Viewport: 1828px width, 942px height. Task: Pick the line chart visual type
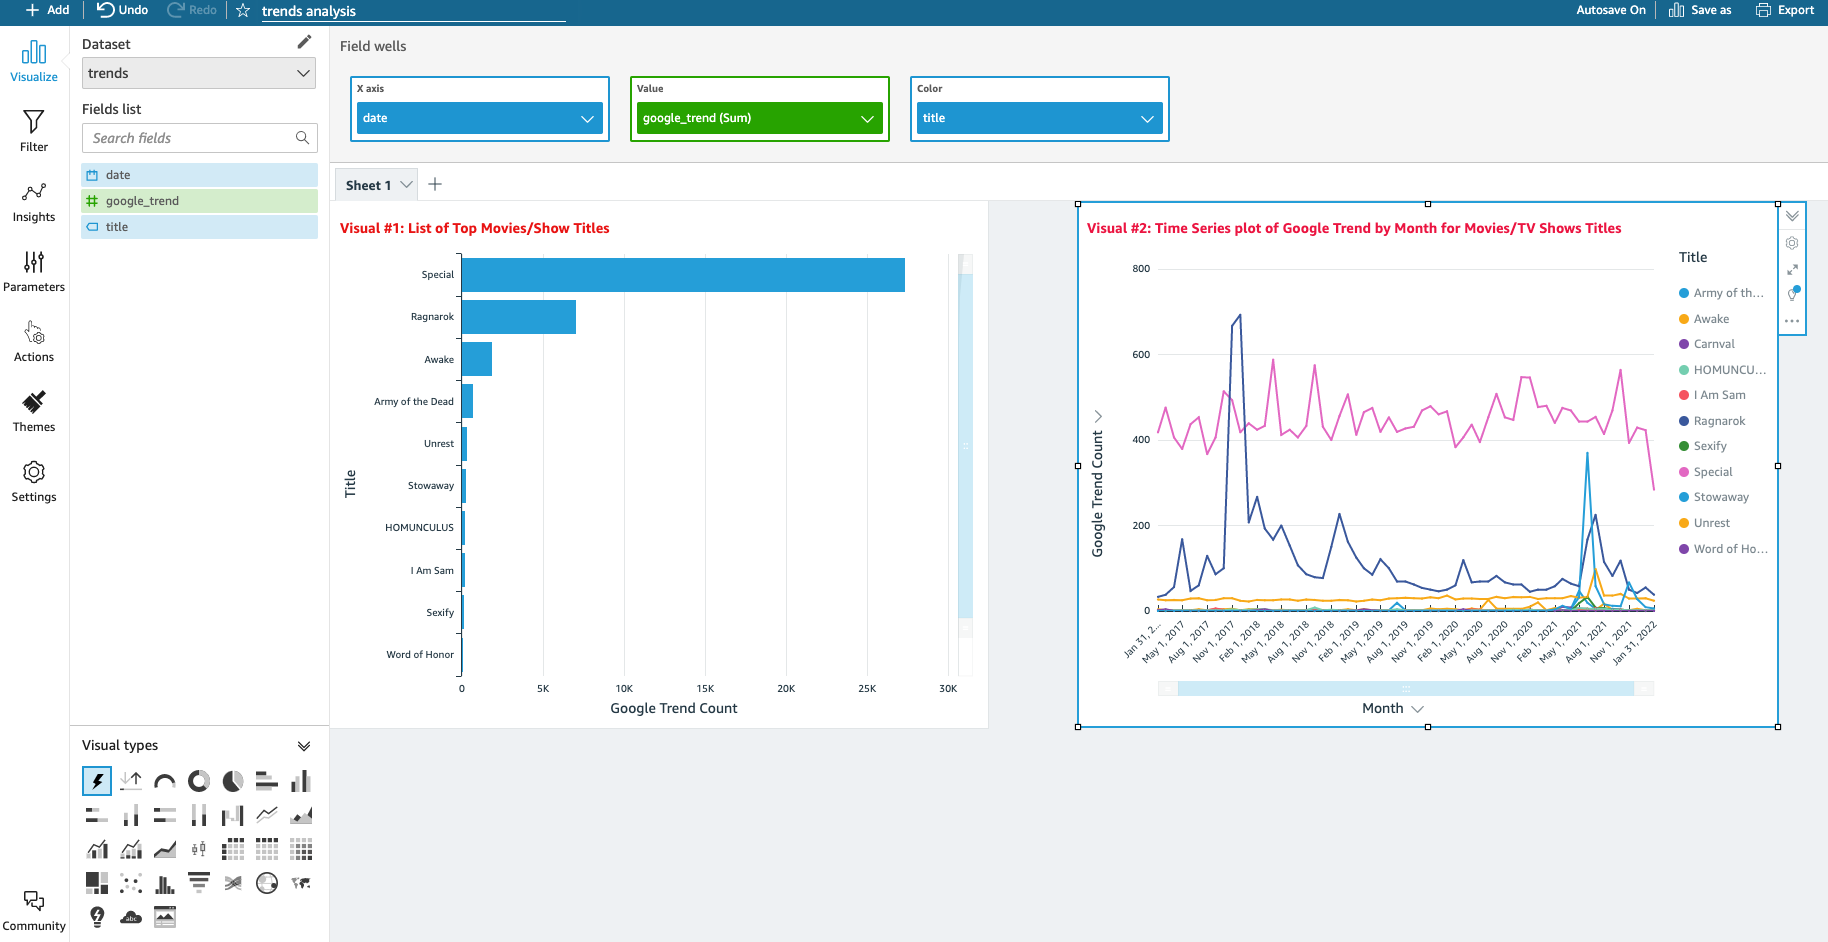coord(267,815)
